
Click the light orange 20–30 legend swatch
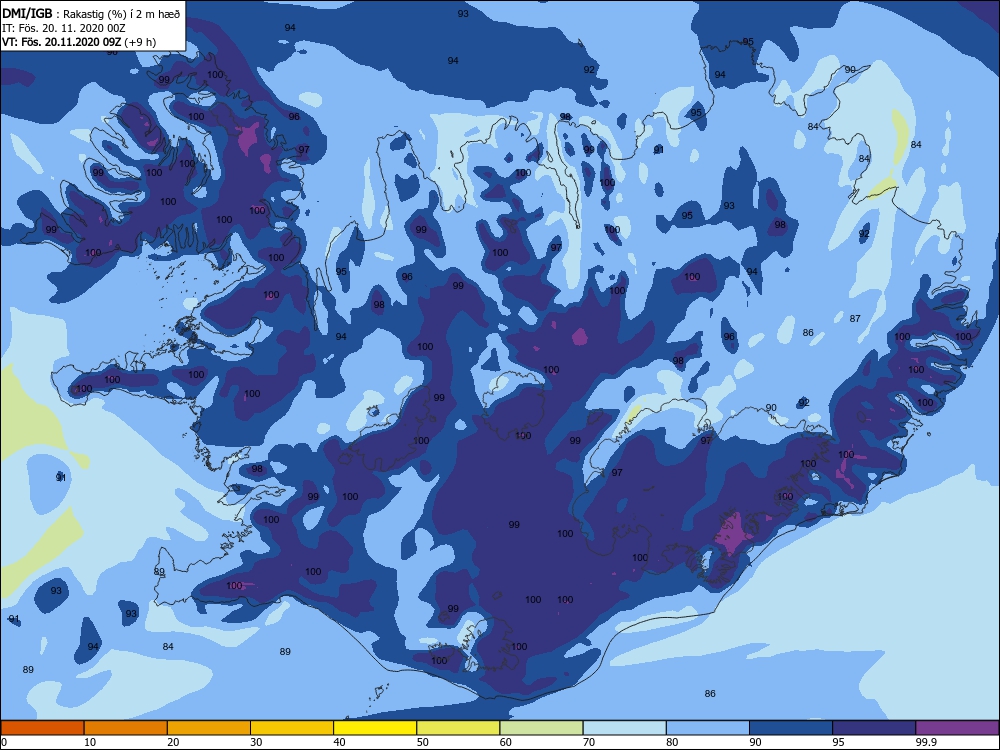tap(209, 728)
